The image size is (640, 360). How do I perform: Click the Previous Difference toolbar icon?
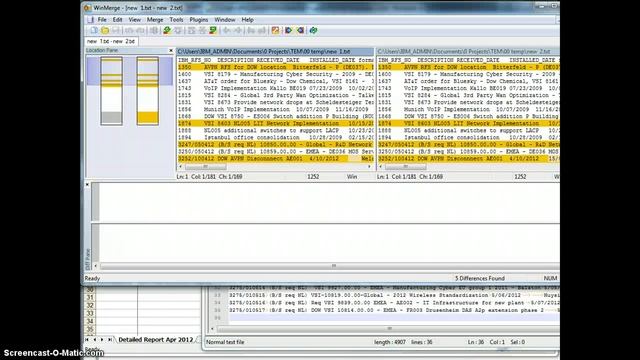[178, 30]
